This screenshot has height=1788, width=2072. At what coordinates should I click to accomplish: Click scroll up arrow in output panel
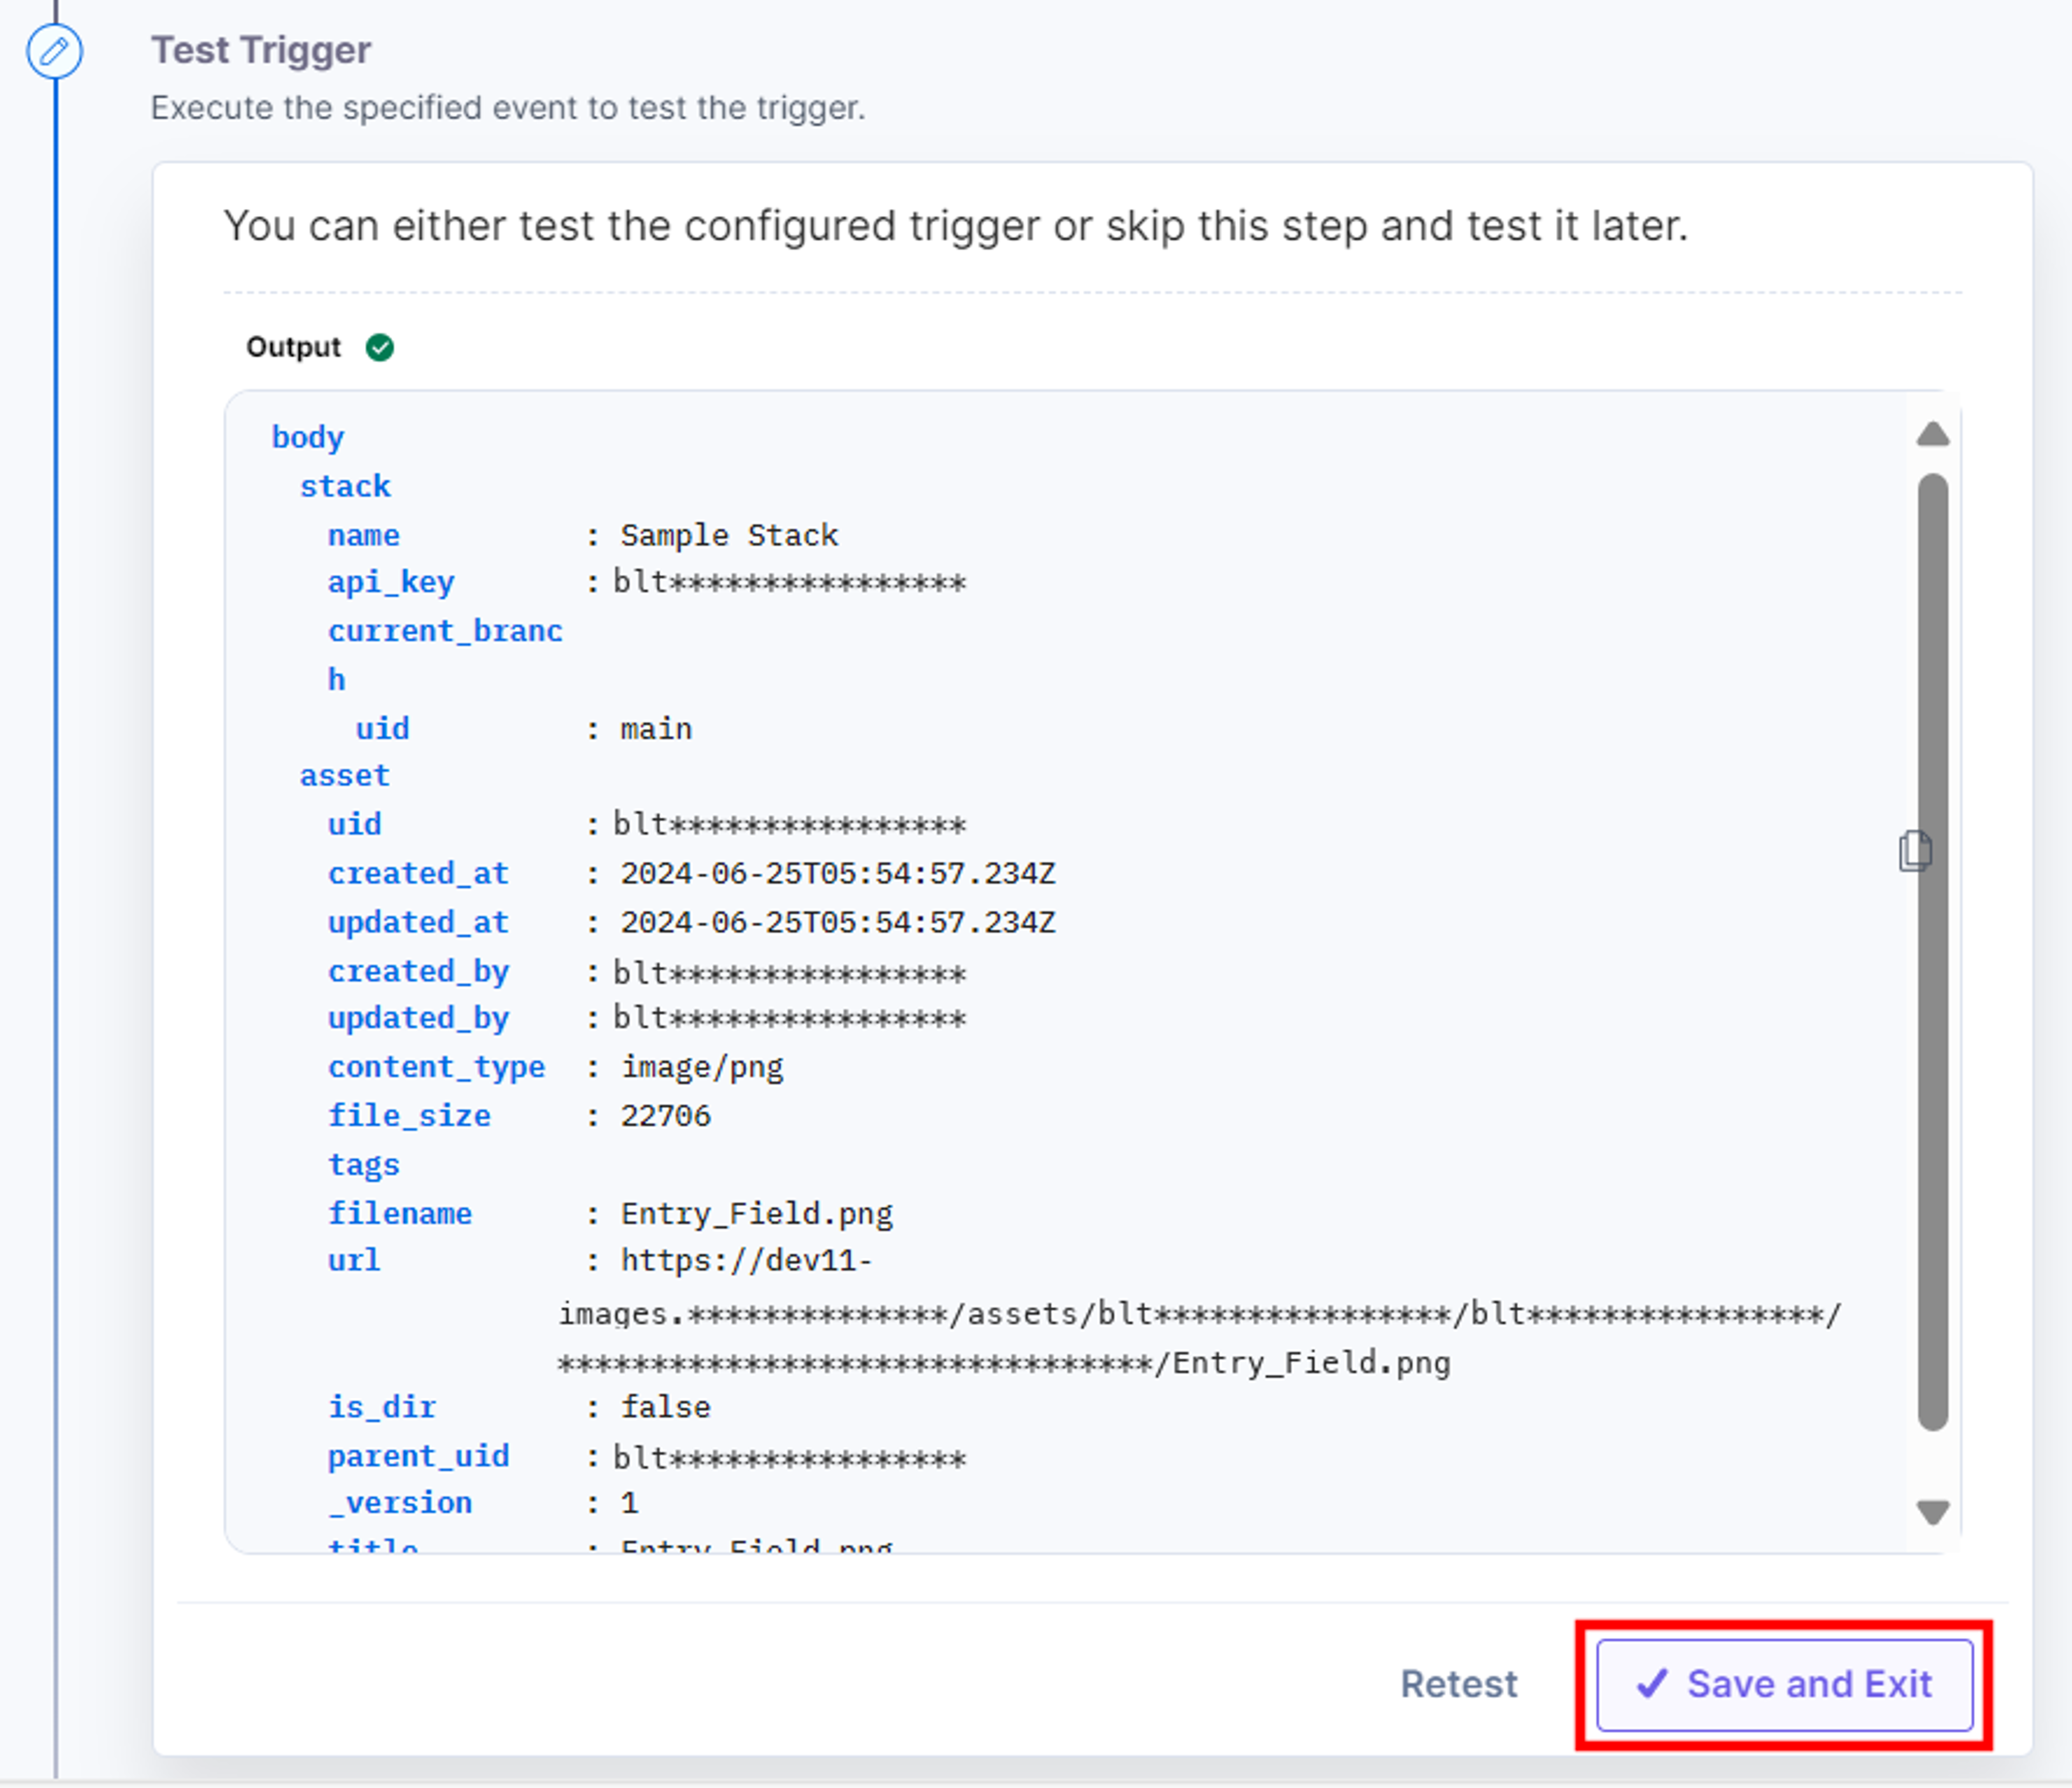1932,434
